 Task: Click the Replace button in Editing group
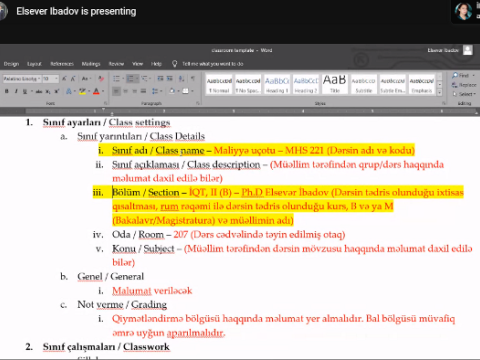coord(464,85)
